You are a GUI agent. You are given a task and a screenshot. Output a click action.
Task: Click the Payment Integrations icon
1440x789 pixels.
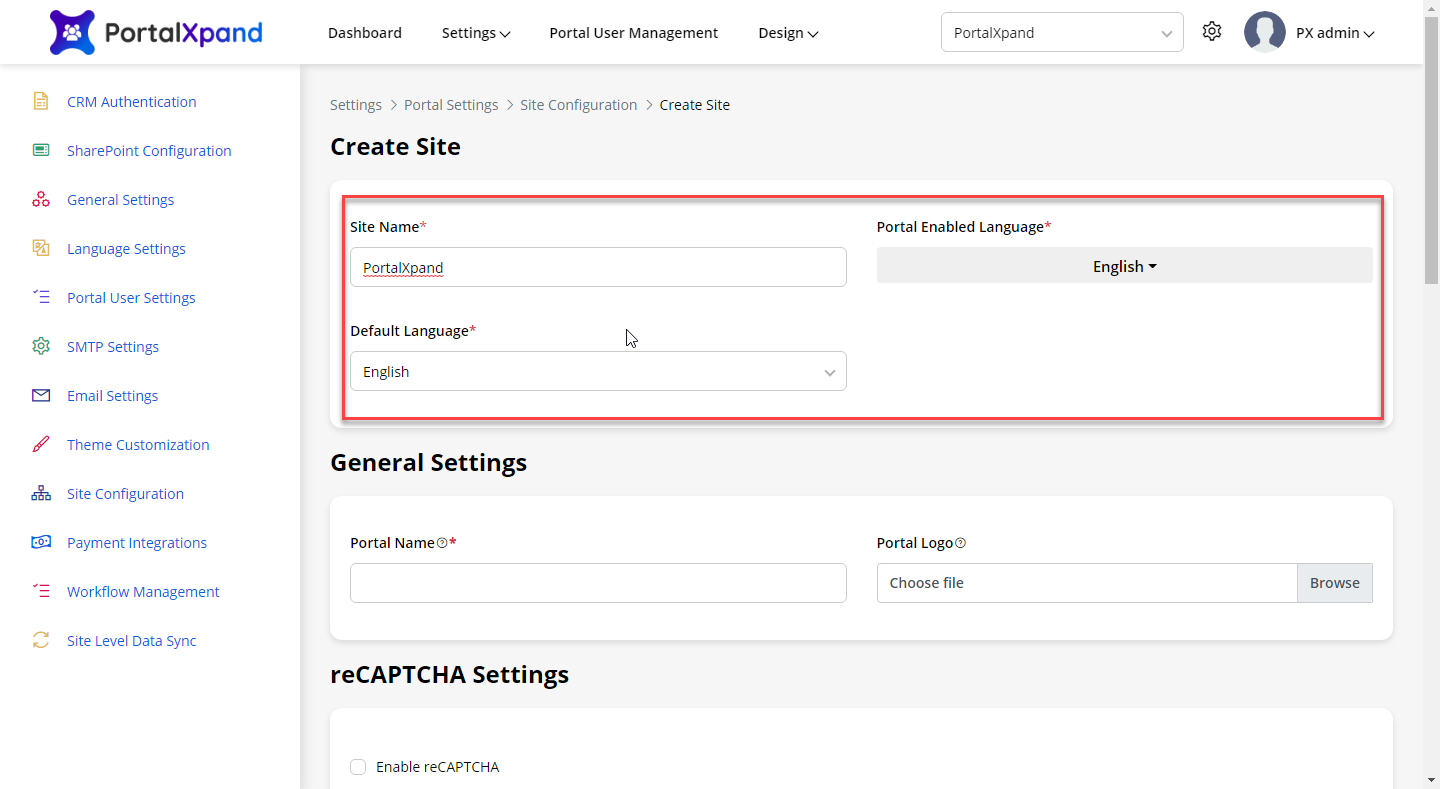tap(41, 542)
